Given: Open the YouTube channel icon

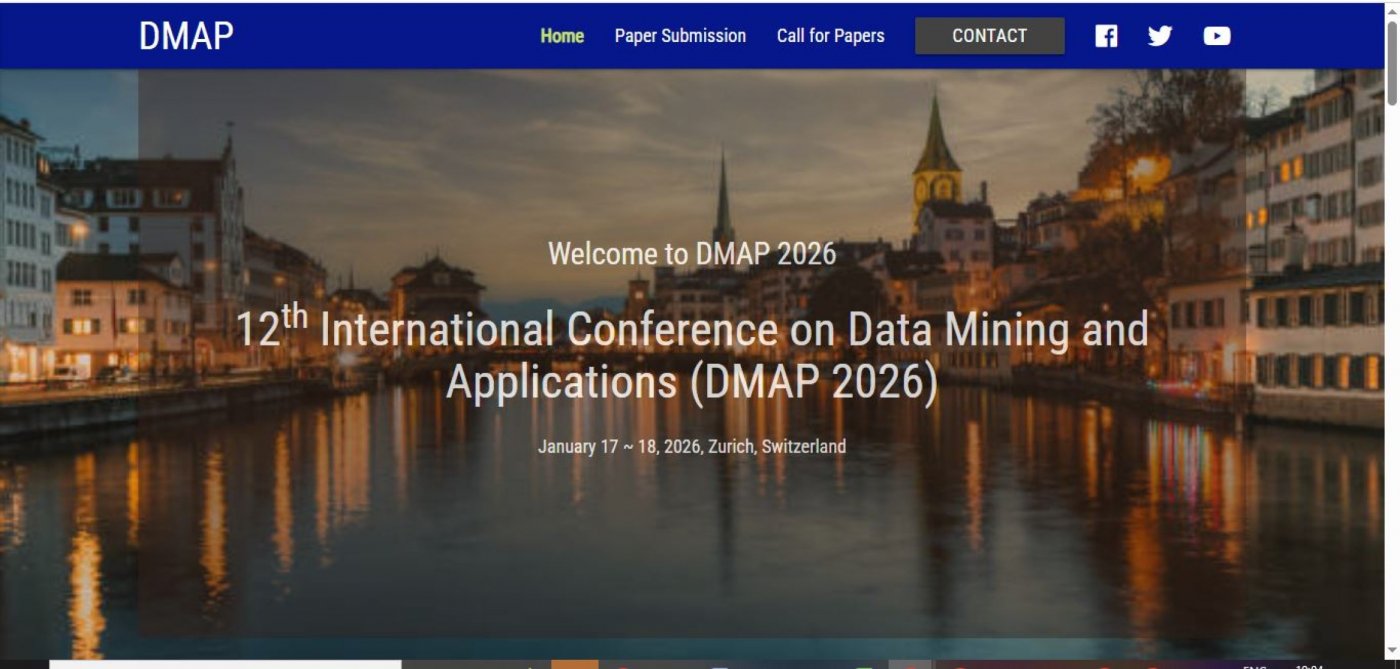Looking at the screenshot, I should click(x=1216, y=36).
